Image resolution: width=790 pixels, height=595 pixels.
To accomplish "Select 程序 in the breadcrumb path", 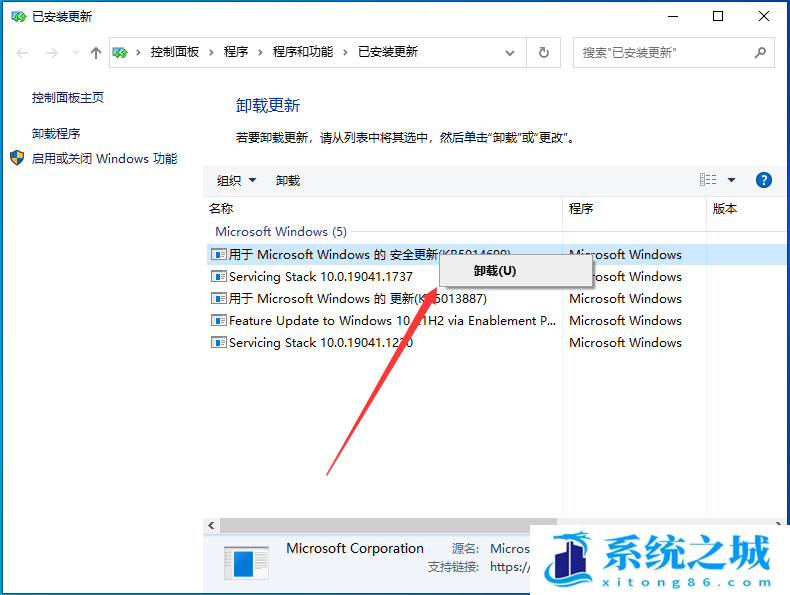I will [236, 52].
